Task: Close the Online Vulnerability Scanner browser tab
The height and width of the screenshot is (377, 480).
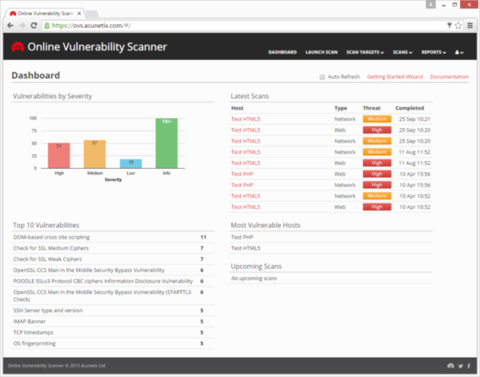Action: tap(79, 13)
